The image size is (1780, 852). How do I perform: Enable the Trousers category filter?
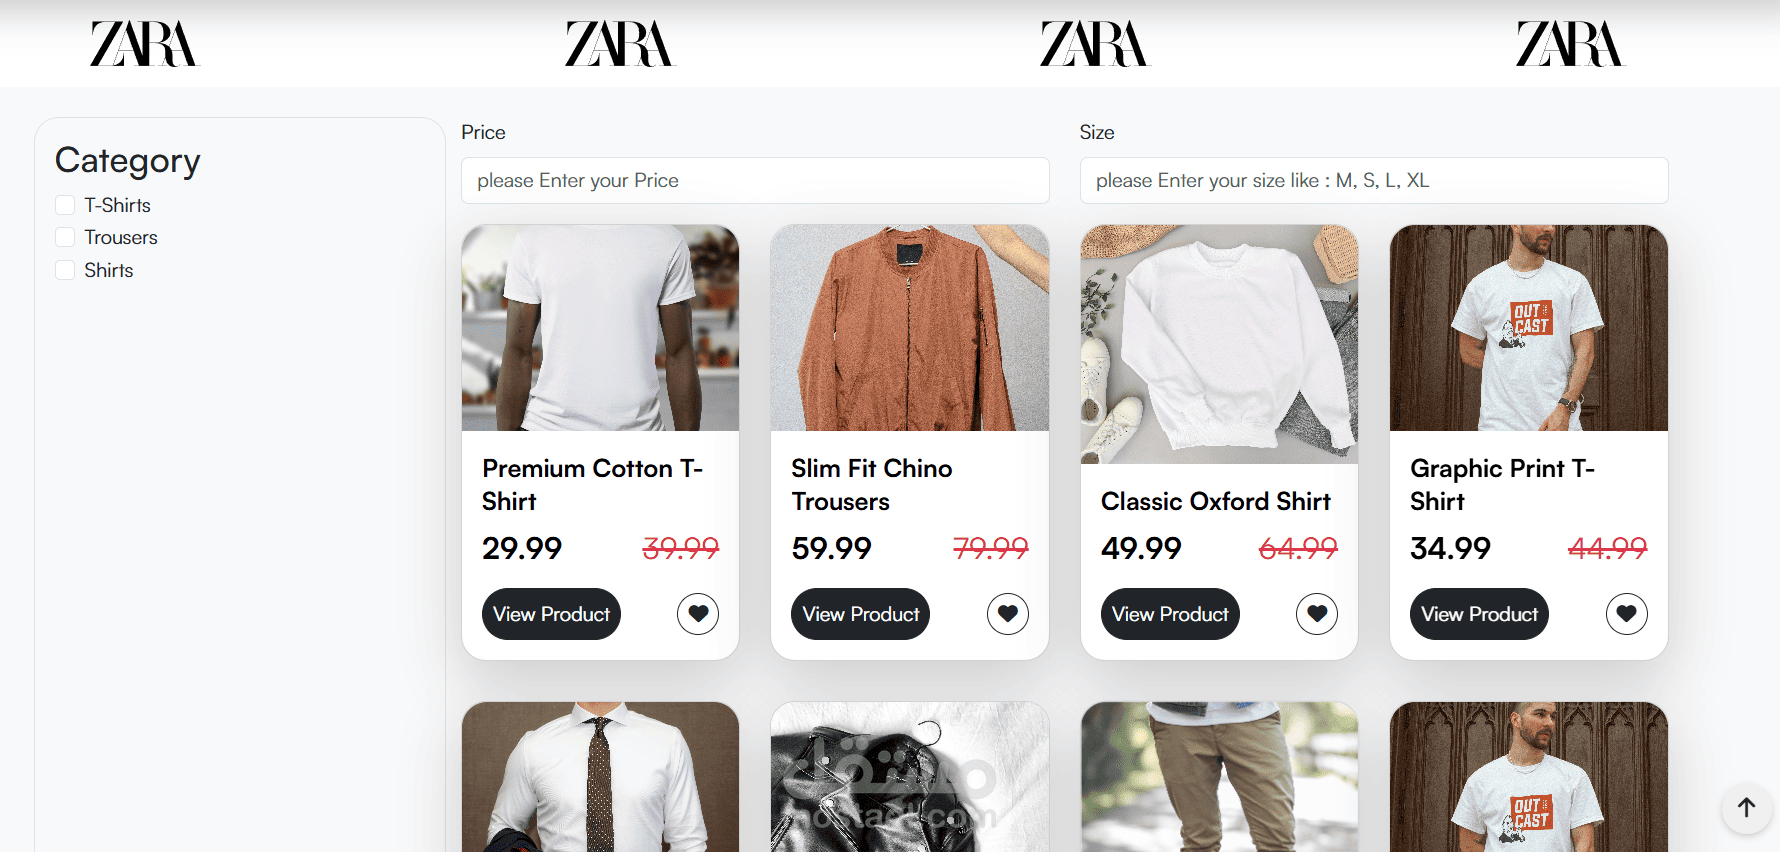coord(65,237)
